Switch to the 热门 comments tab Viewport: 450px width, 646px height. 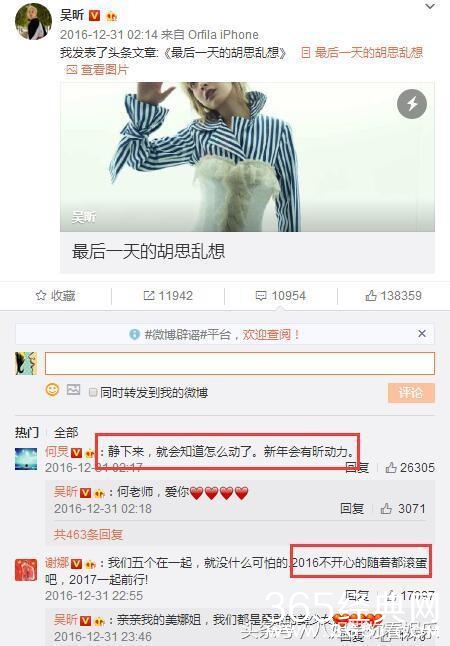pyautogui.click(x=27, y=432)
